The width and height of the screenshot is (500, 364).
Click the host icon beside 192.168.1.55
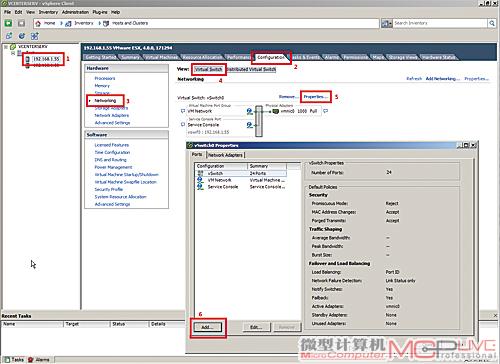click(x=27, y=59)
